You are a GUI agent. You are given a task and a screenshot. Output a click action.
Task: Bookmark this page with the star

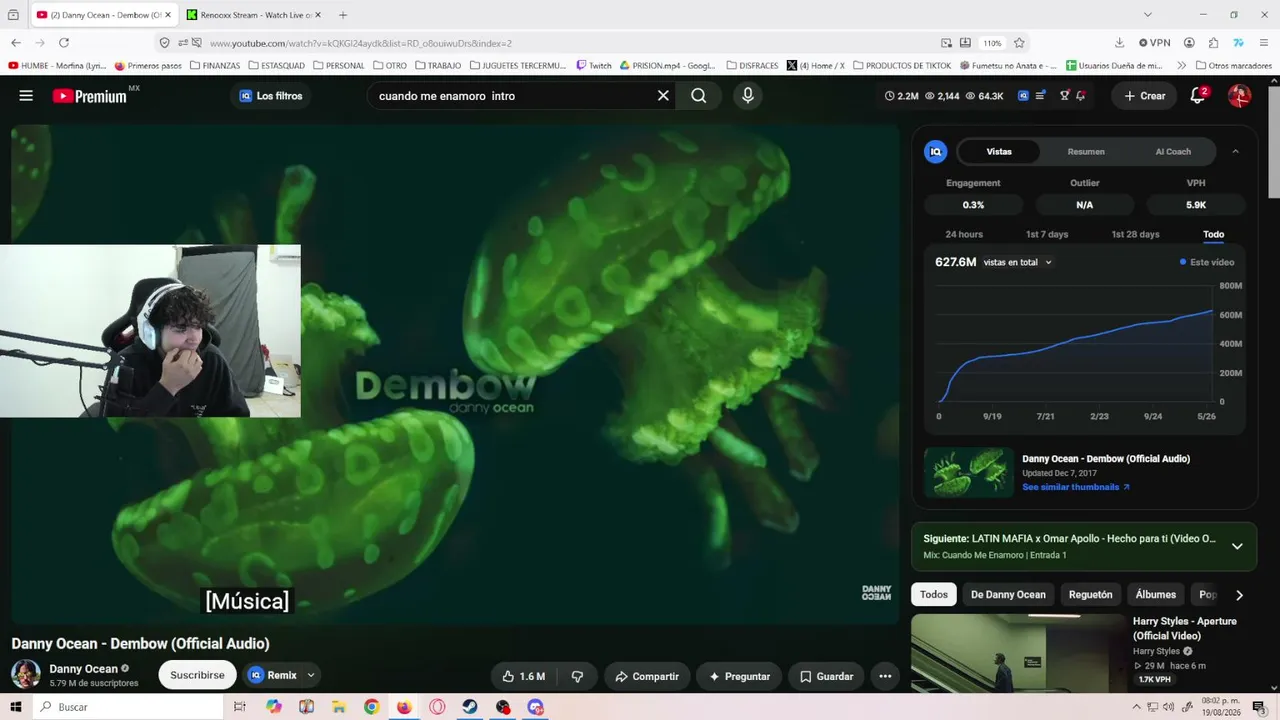(x=1019, y=43)
